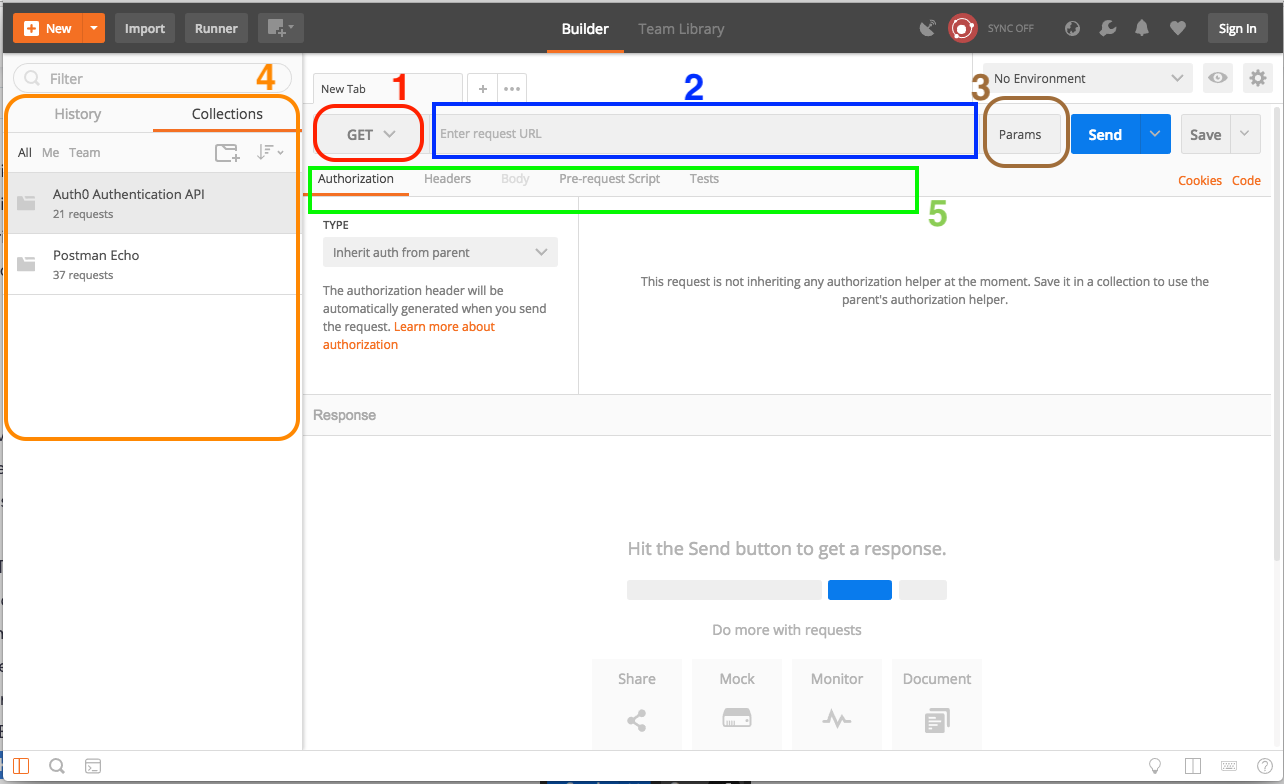The height and width of the screenshot is (784, 1284).
Task: Open settings via the wrench icon
Action: coord(1107,28)
